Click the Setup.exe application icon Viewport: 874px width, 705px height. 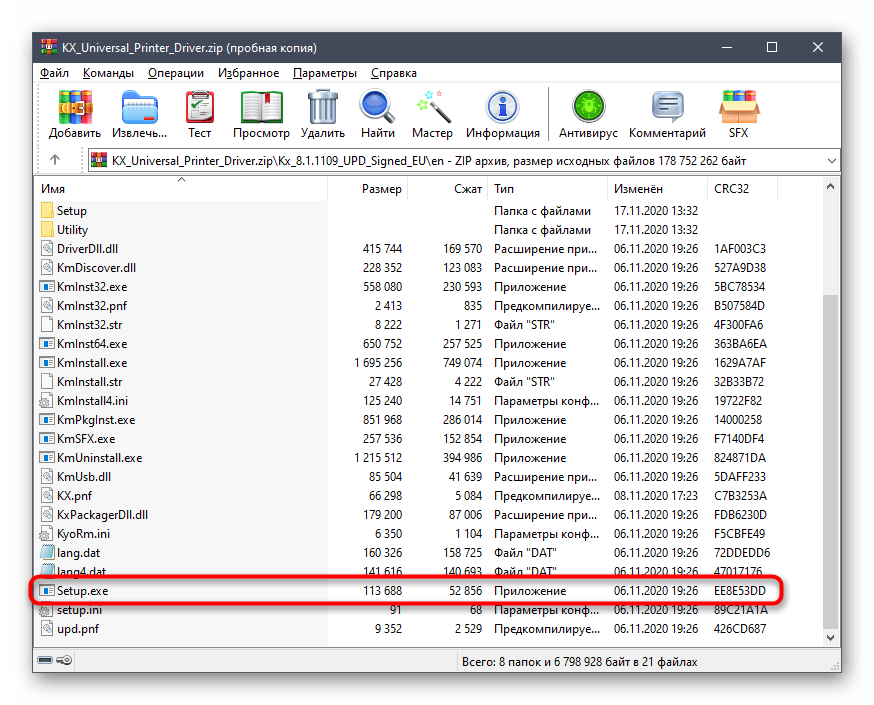(47, 591)
